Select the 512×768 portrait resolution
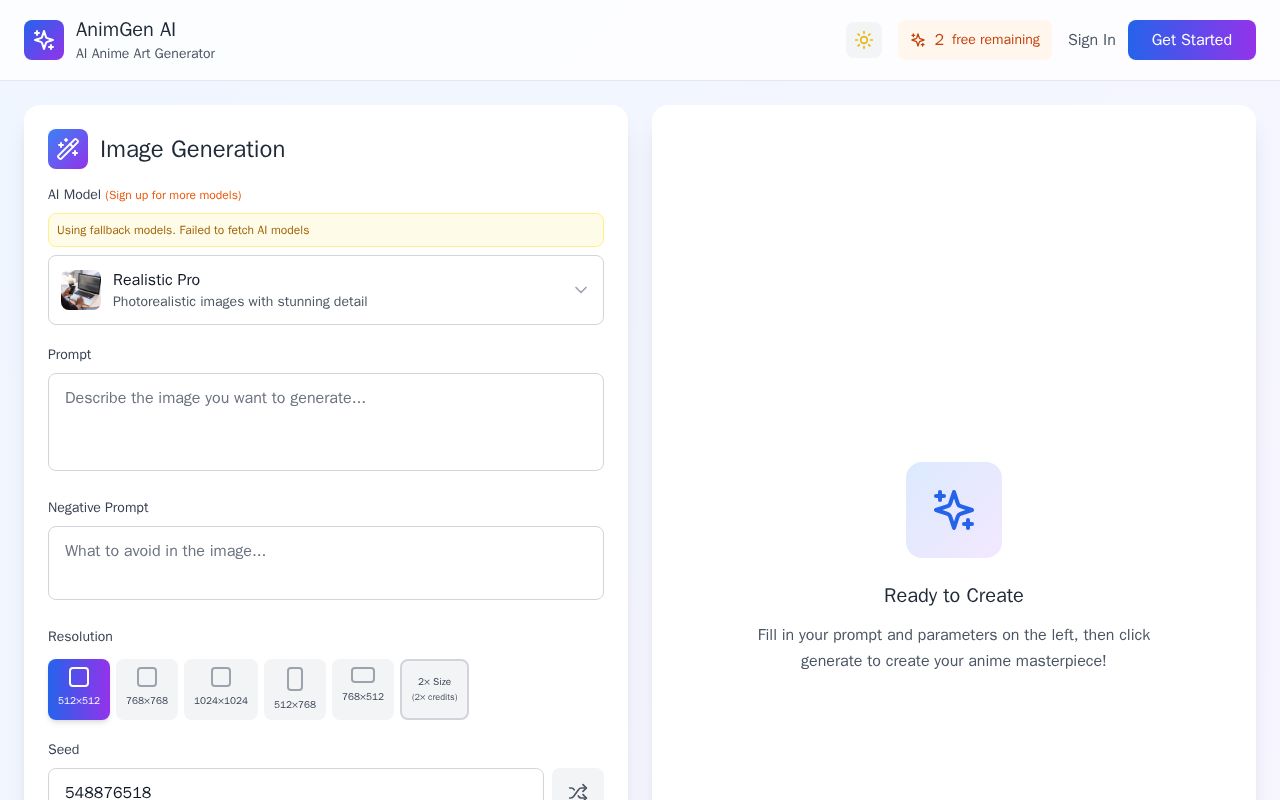Screen dimensions: 1280x800 [295, 689]
